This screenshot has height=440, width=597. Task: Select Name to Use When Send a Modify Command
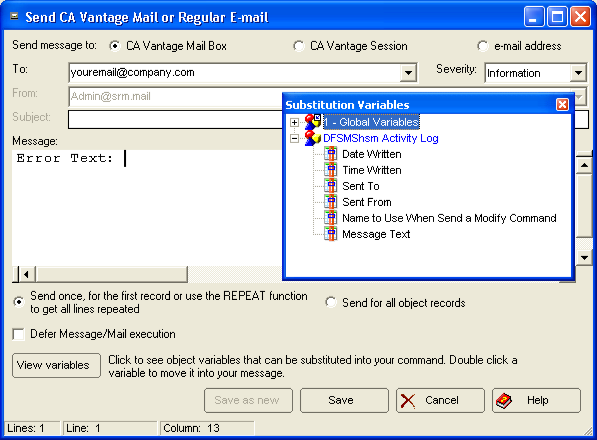[x=449, y=218]
